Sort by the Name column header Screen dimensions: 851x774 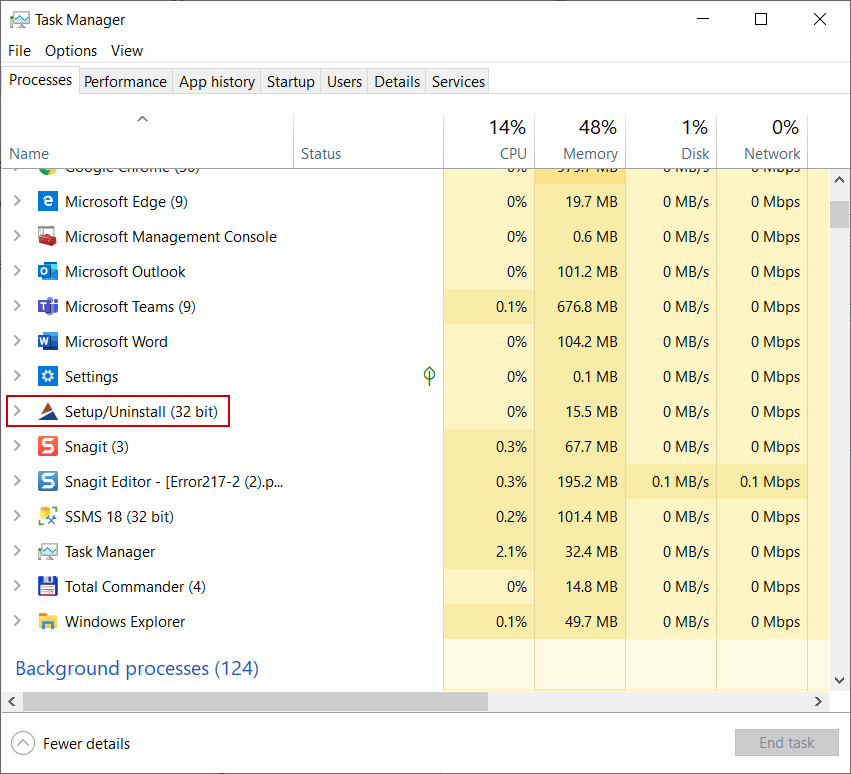(147, 141)
